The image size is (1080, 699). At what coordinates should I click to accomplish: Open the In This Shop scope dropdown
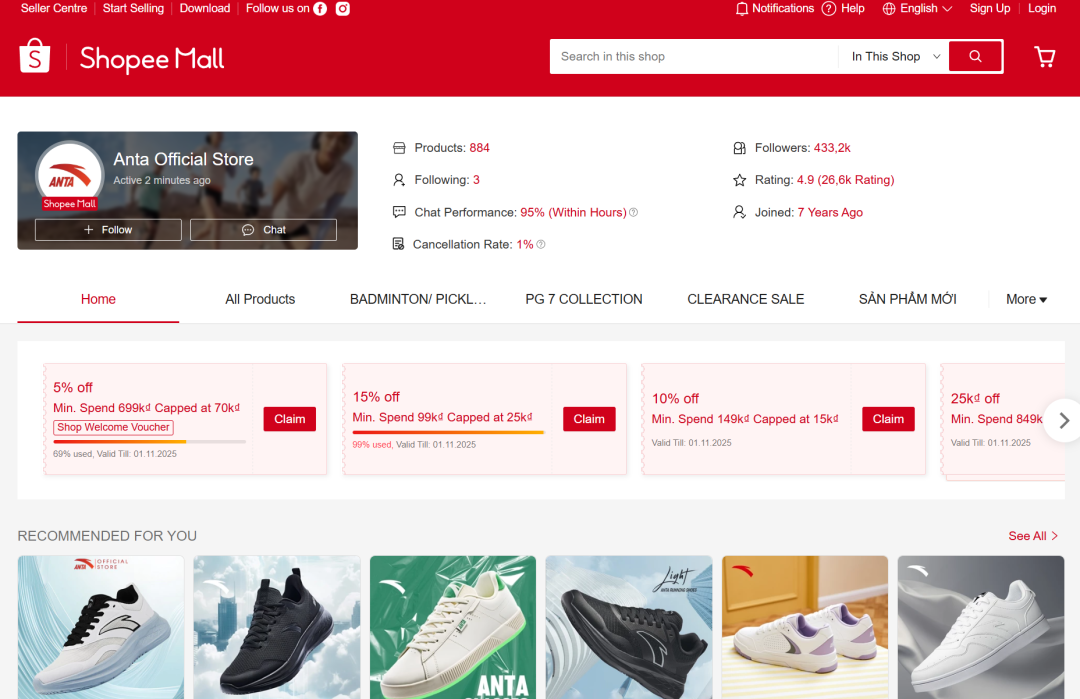(895, 56)
